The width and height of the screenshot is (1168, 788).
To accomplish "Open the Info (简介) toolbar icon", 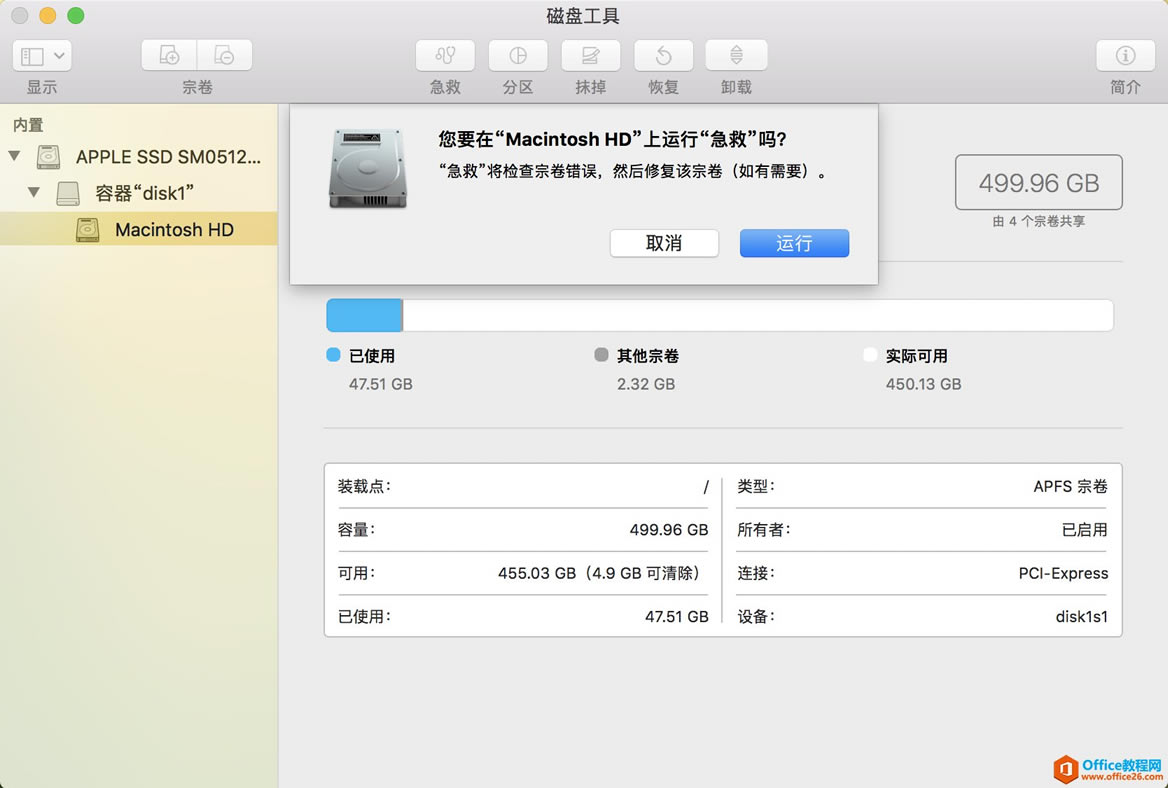I will click(1125, 55).
